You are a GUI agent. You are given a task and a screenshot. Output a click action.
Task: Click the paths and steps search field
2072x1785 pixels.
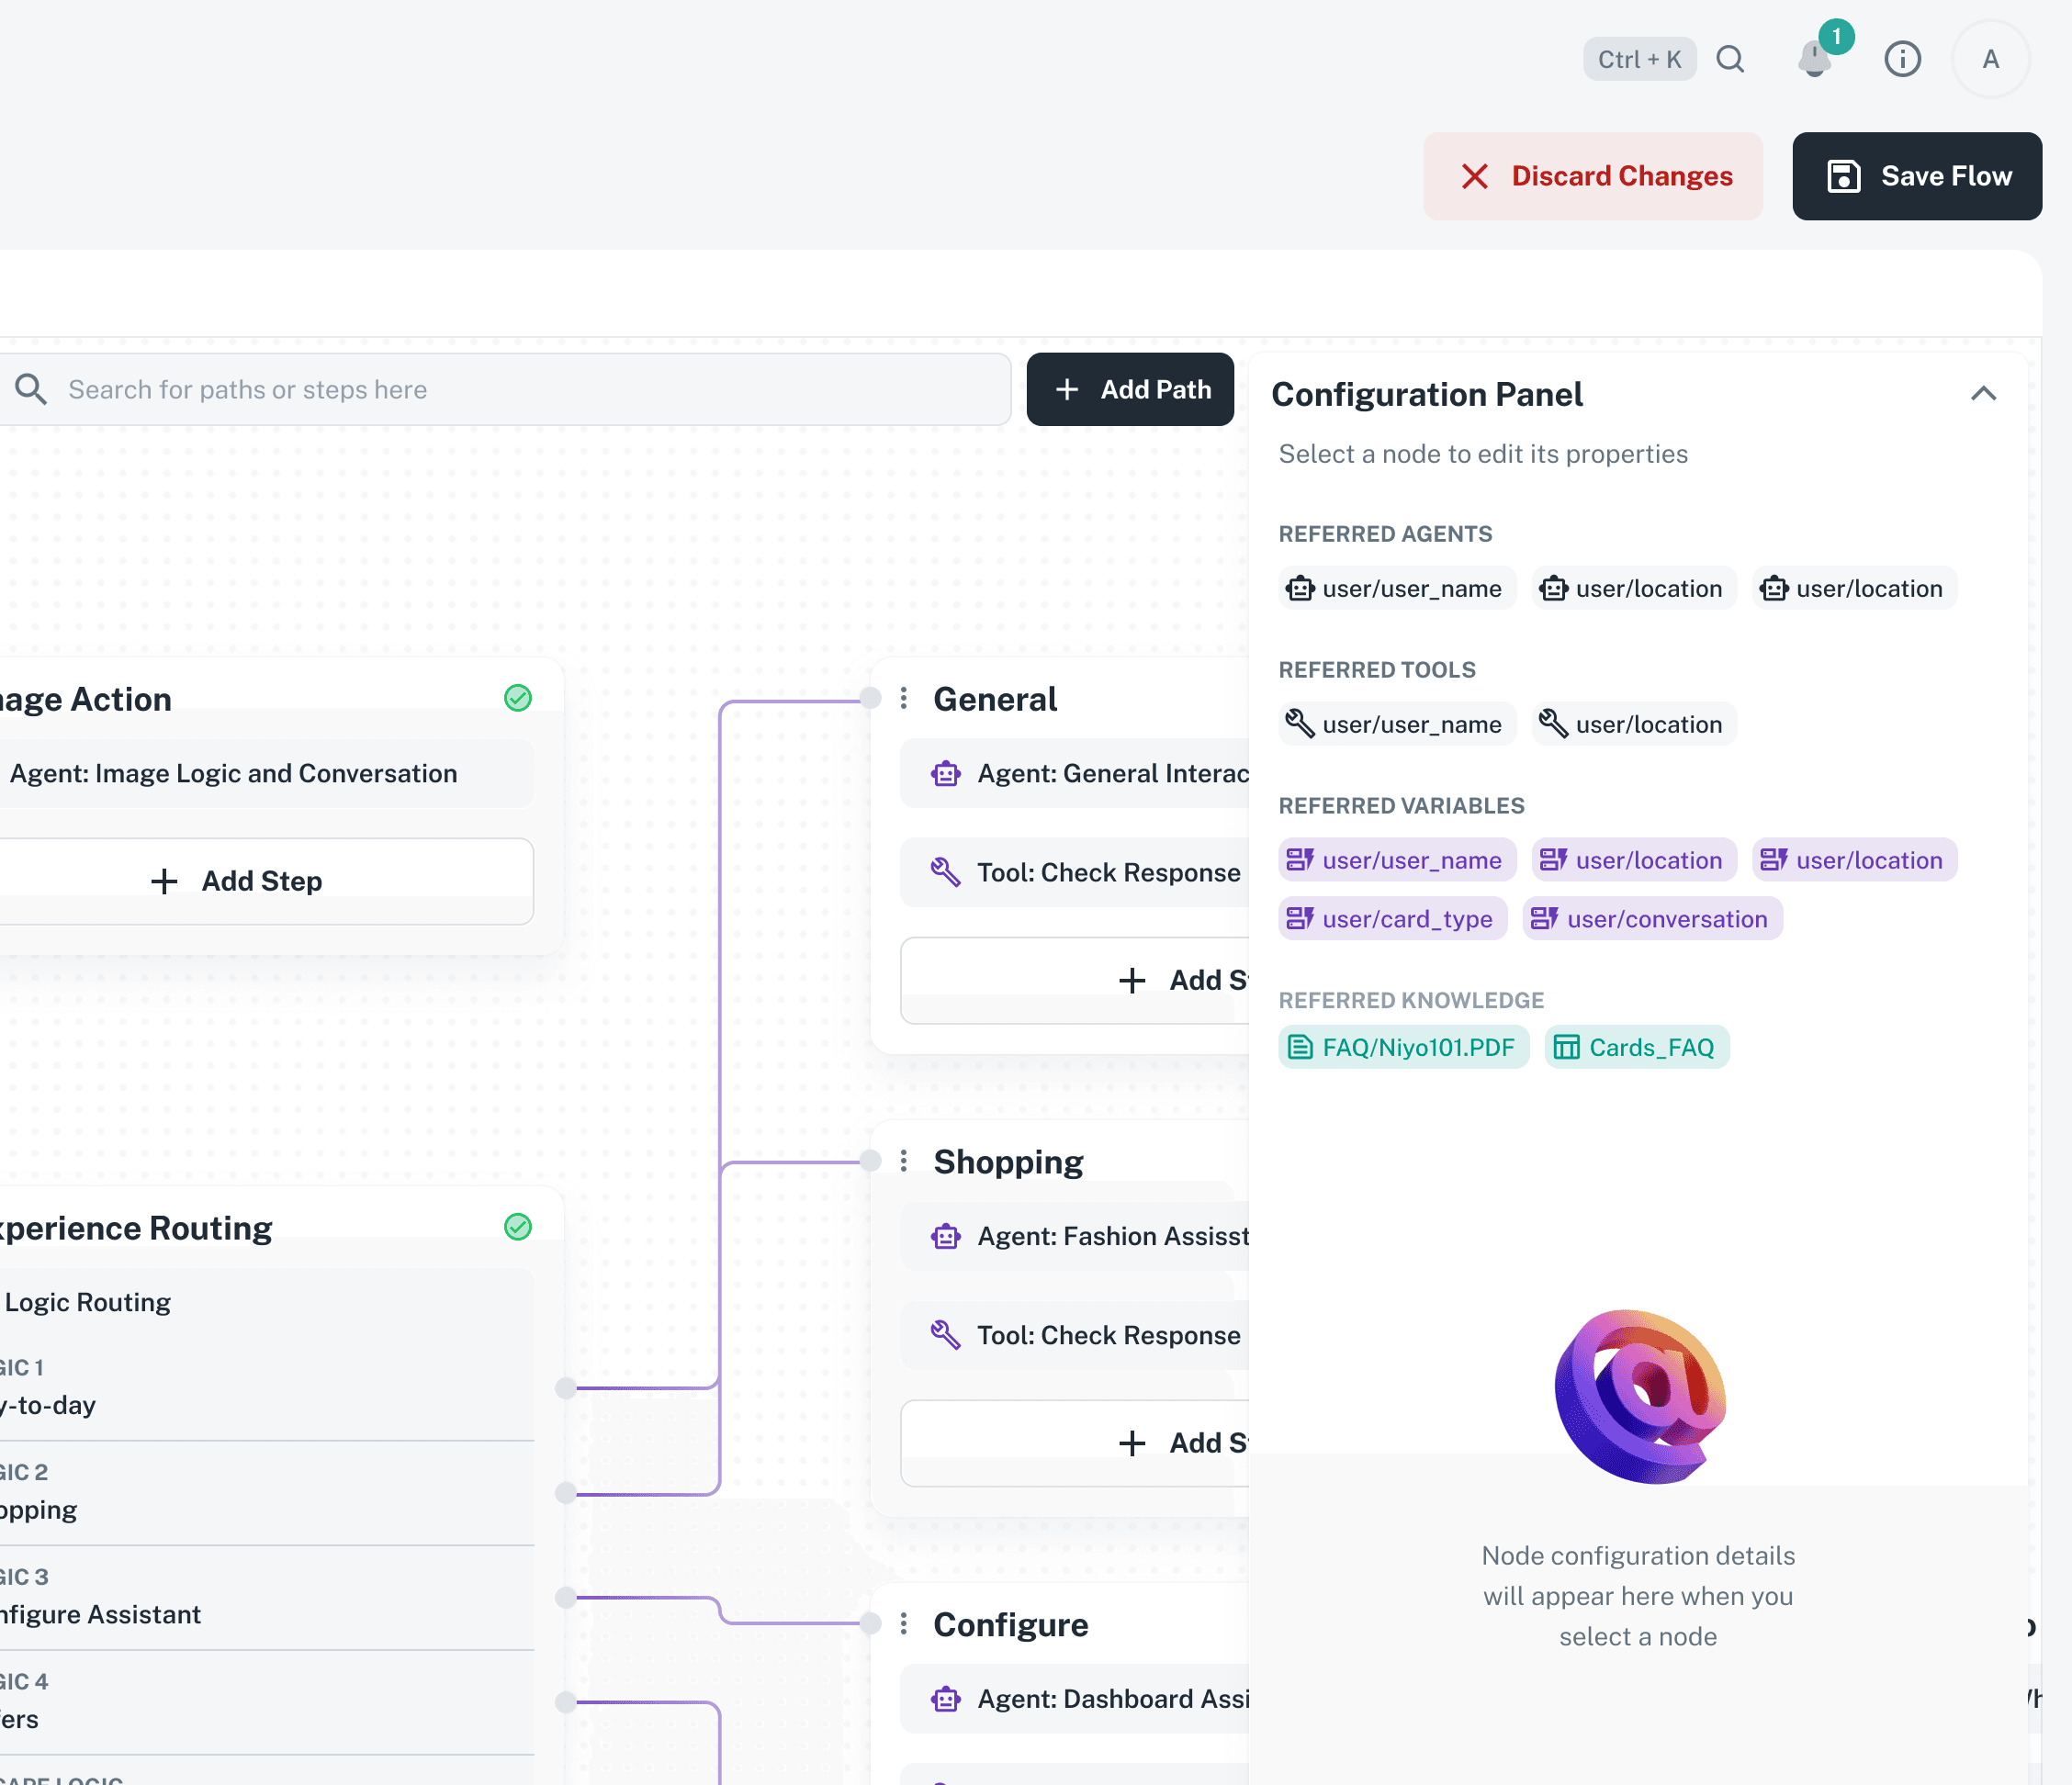click(x=500, y=389)
